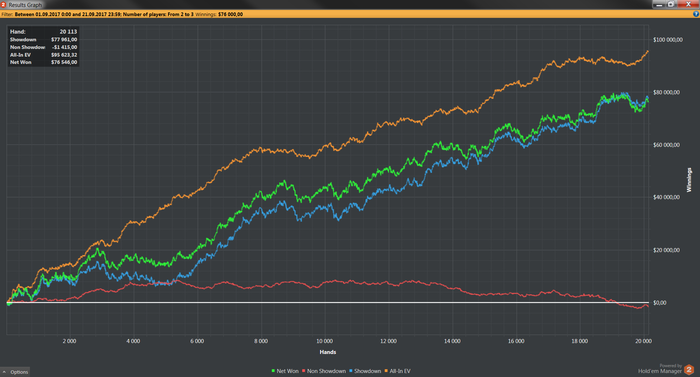Click the $80 000,00 axis label

[x=666, y=92]
